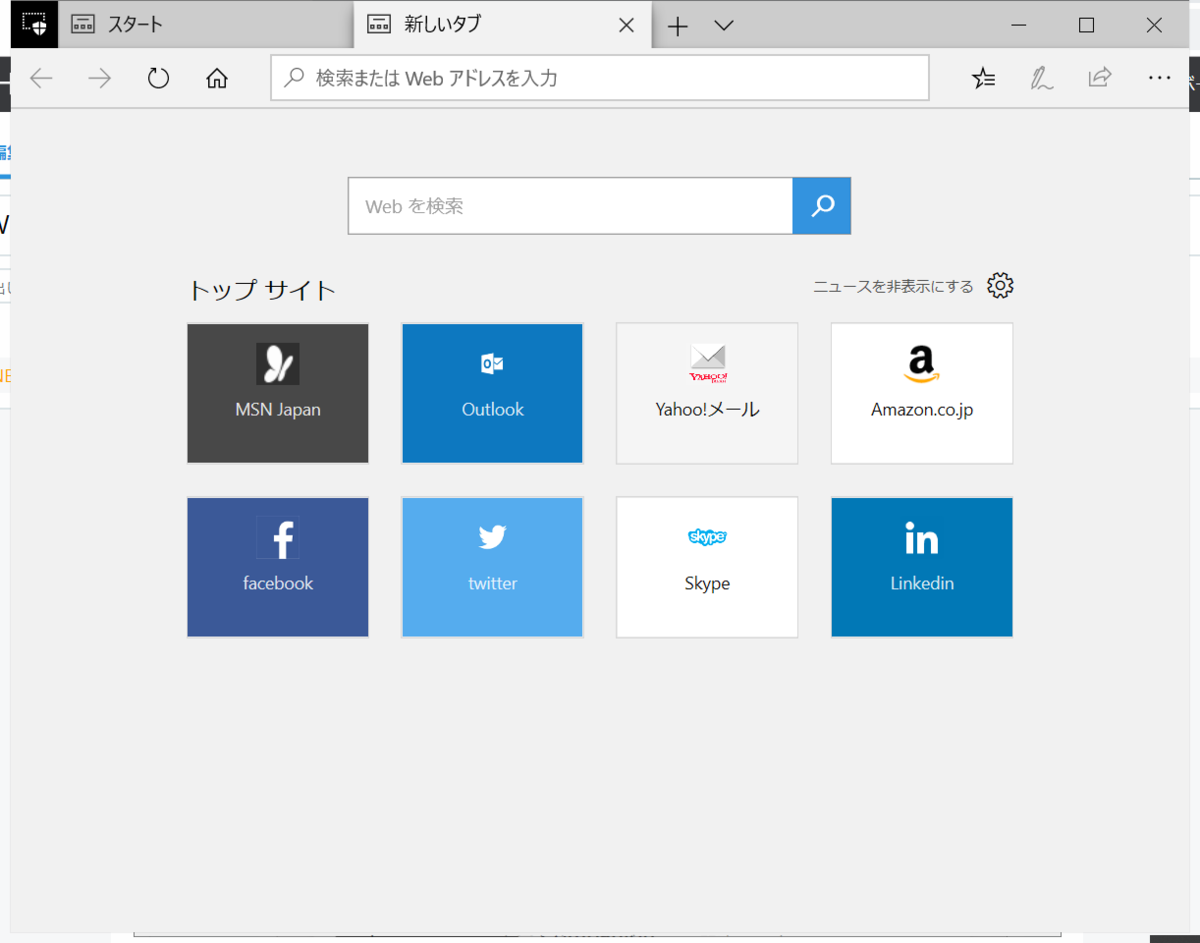Go back with the back arrow

41,78
